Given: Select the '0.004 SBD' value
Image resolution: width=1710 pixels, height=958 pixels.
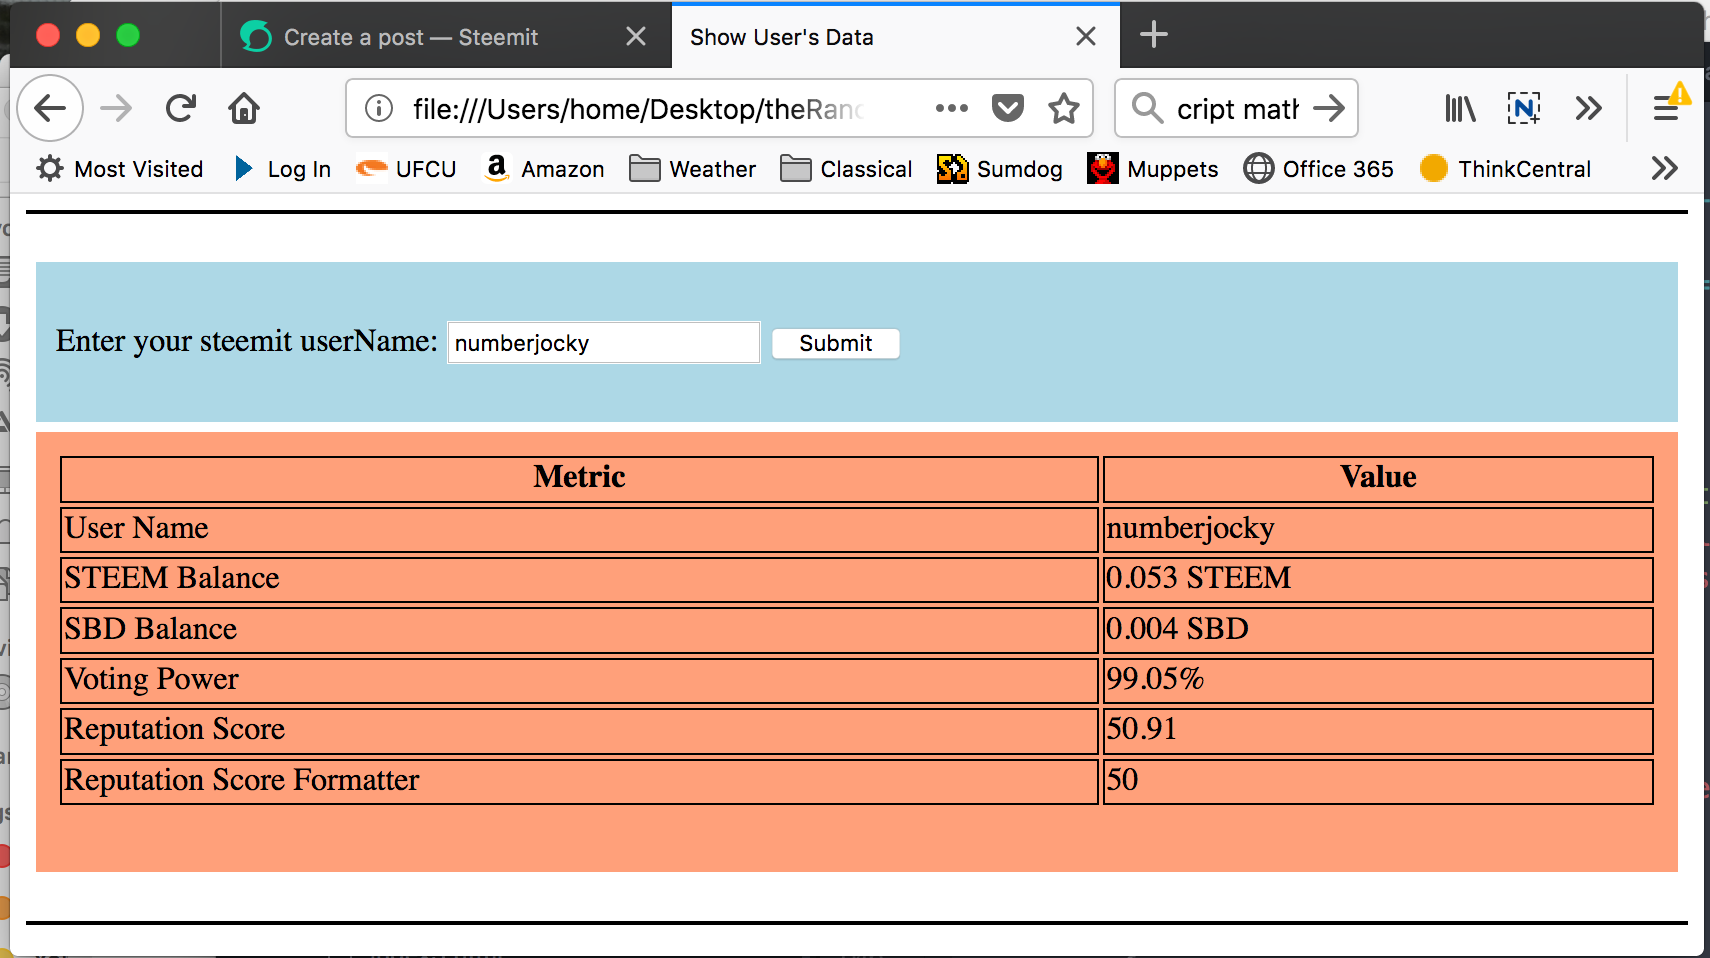Looking at the screenshot, I should (1378, 630).
